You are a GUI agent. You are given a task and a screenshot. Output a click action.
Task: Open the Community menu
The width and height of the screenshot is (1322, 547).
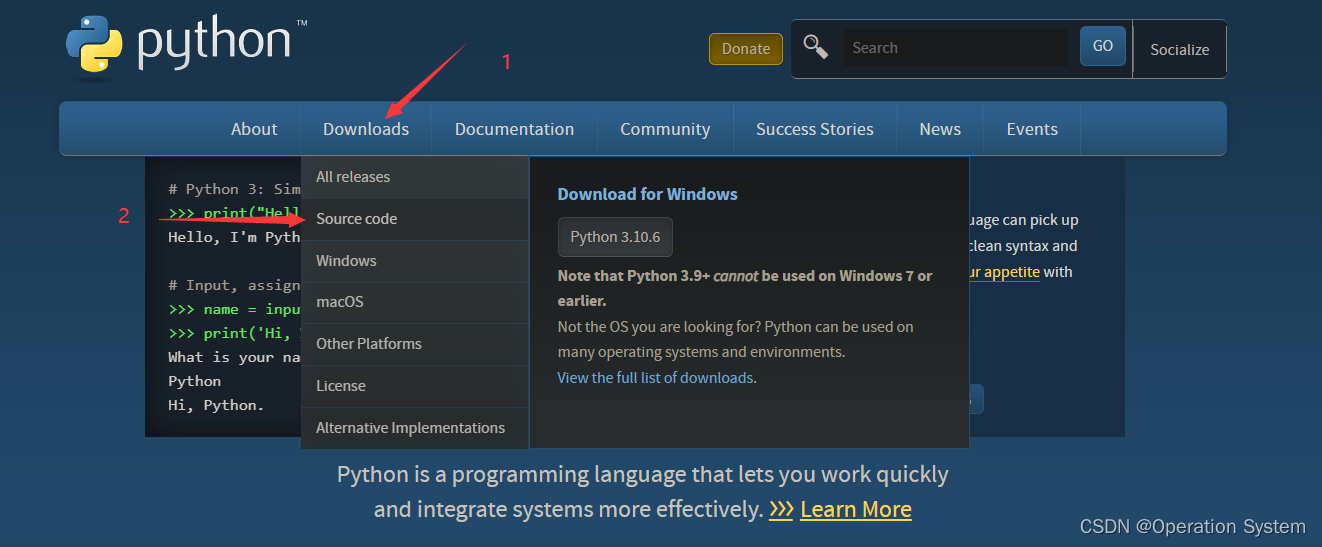665,129
